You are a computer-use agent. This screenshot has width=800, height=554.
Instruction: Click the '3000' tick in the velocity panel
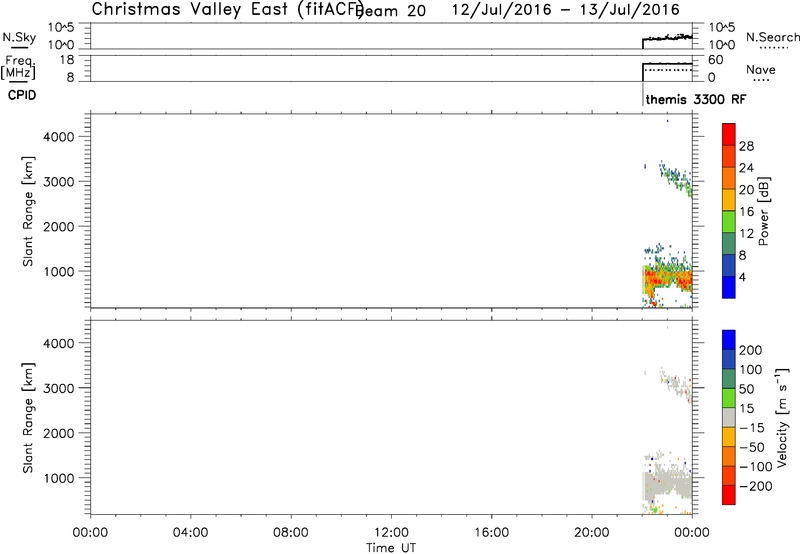click(x=59, y=388)
